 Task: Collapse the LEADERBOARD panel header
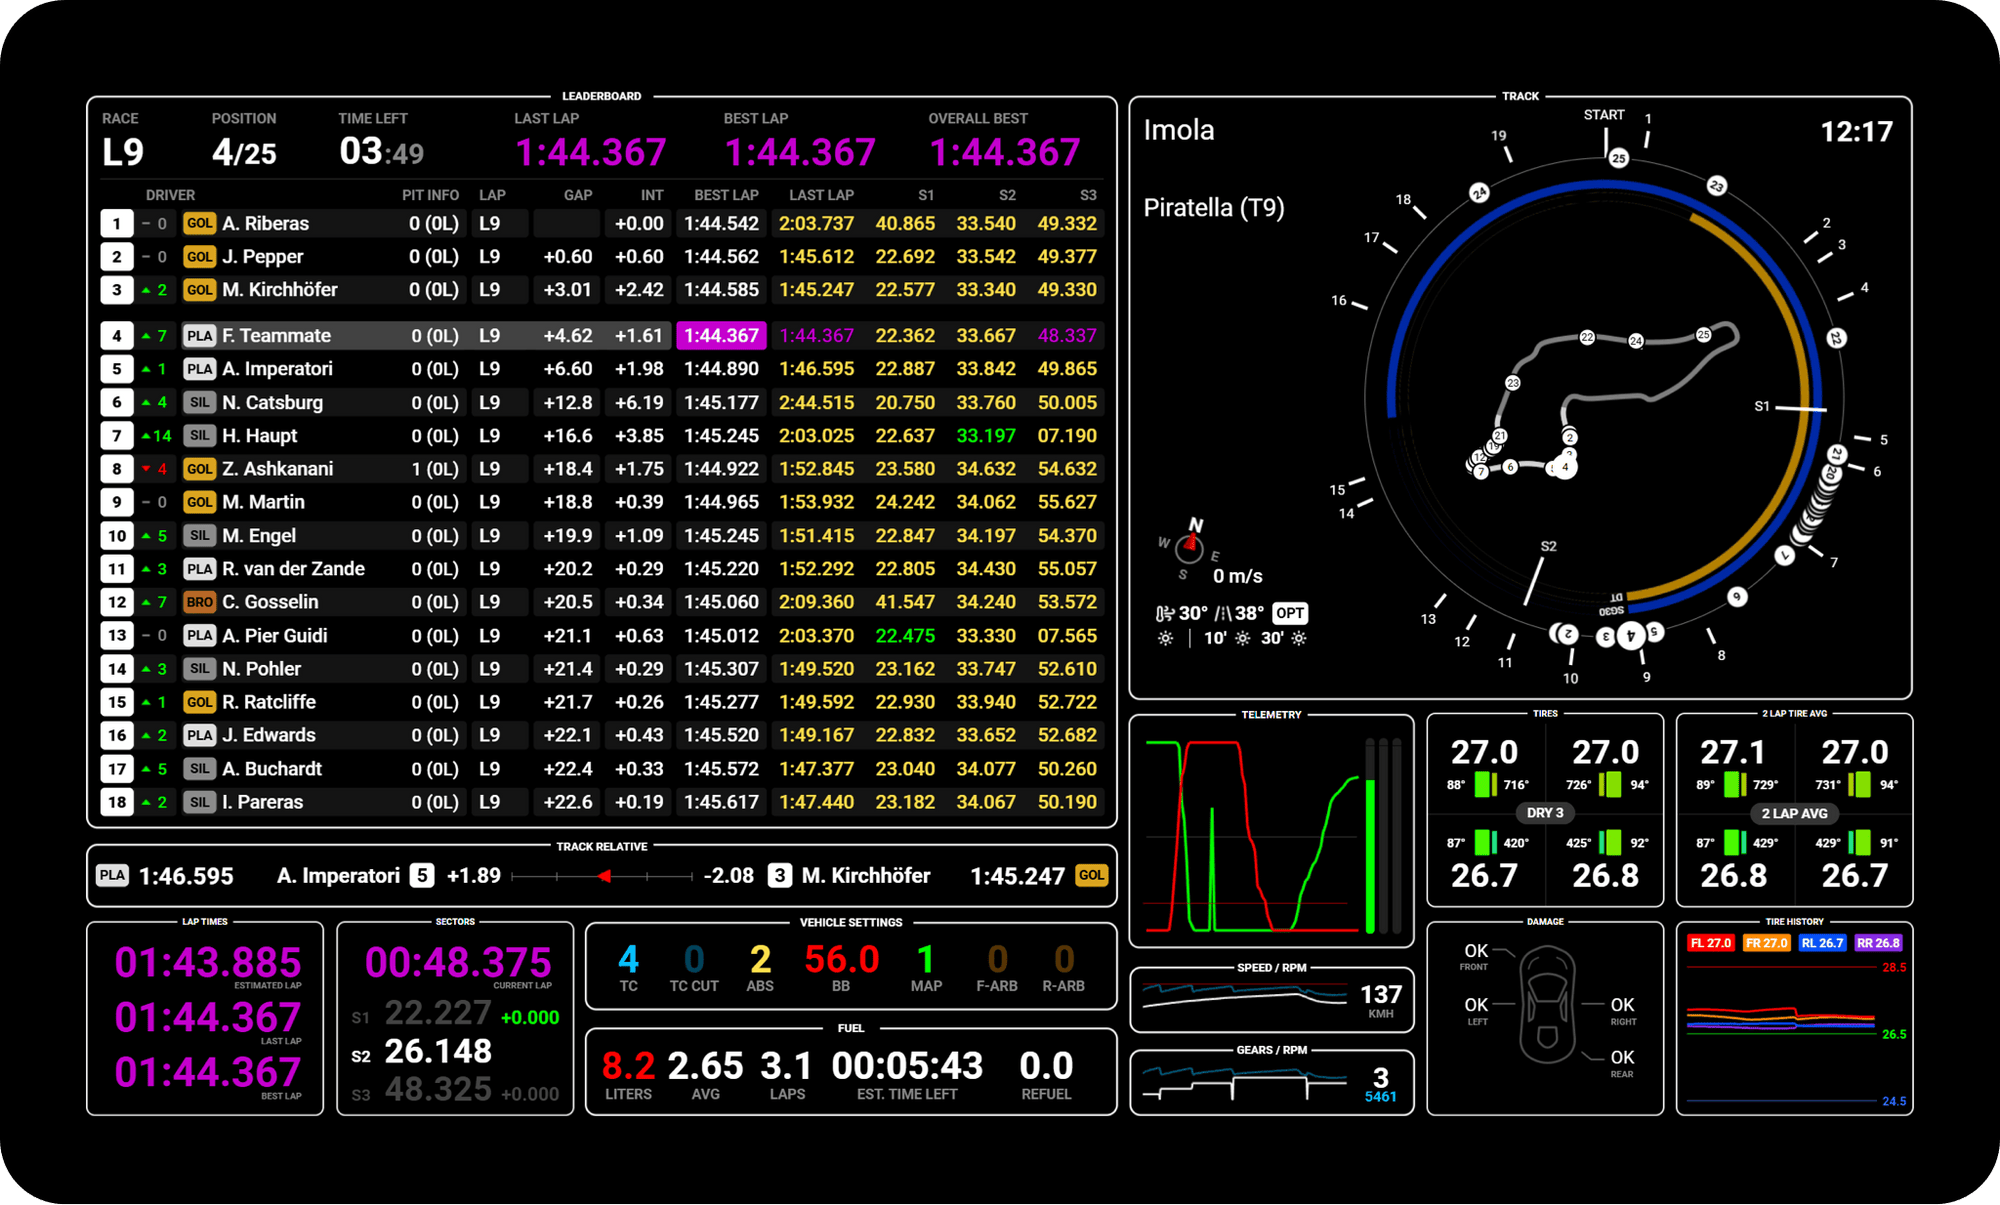pos(601,97)
